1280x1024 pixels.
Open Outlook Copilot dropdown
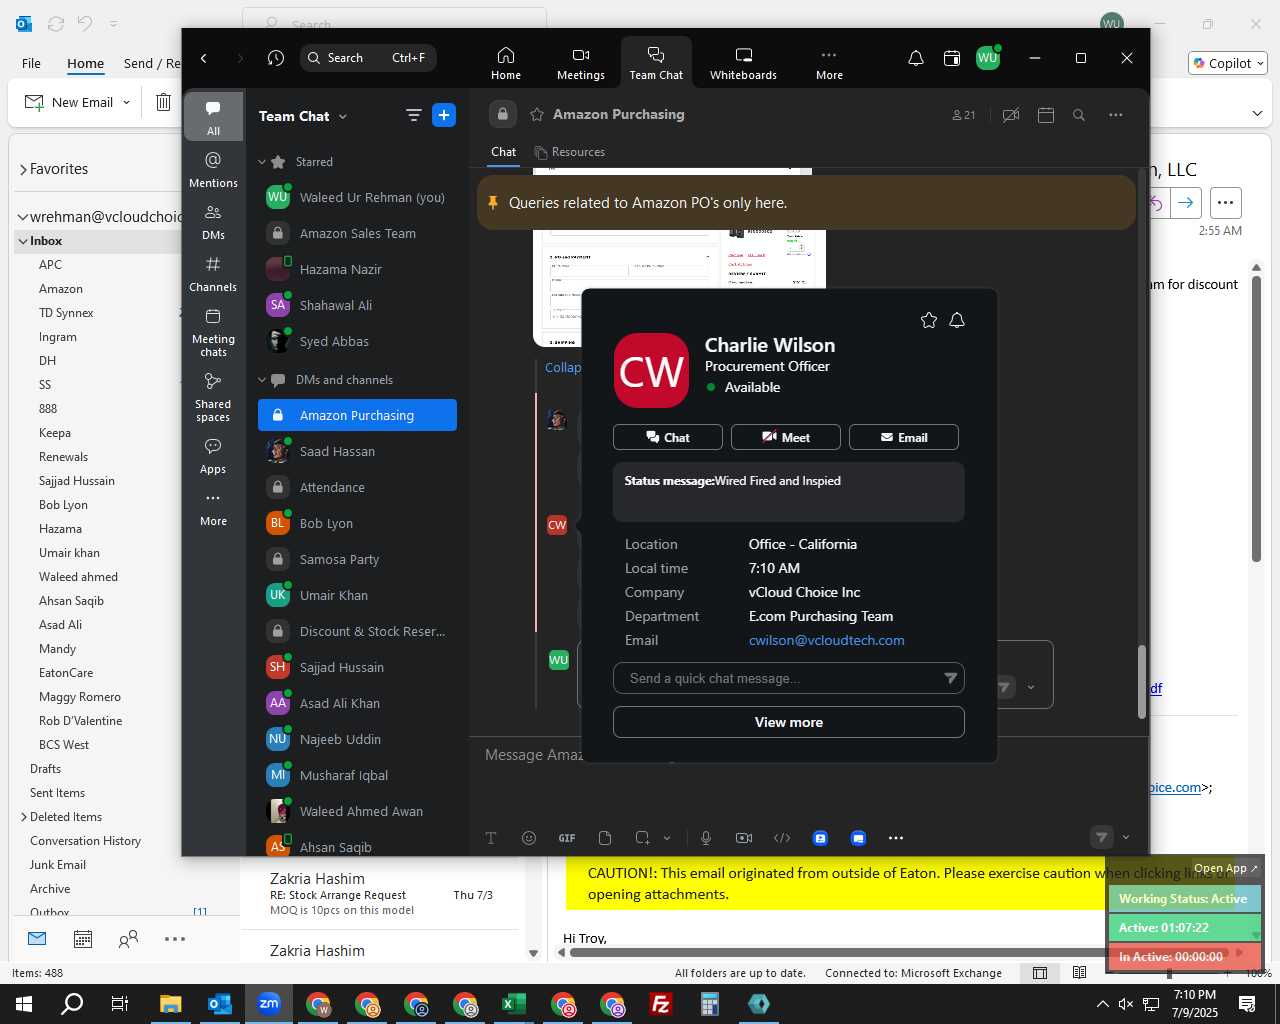point(1229,63)
